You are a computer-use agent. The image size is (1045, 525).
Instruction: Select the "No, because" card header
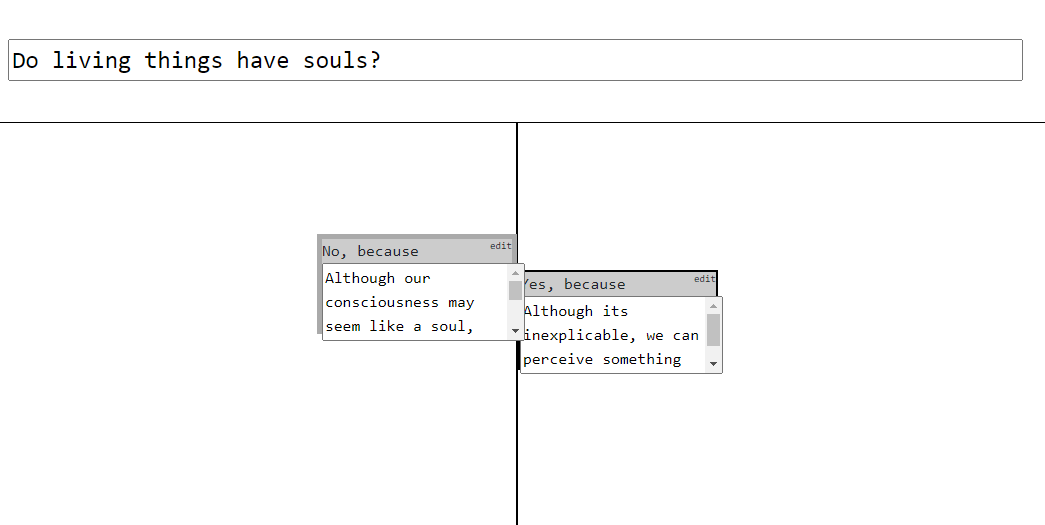click(417, 251)
